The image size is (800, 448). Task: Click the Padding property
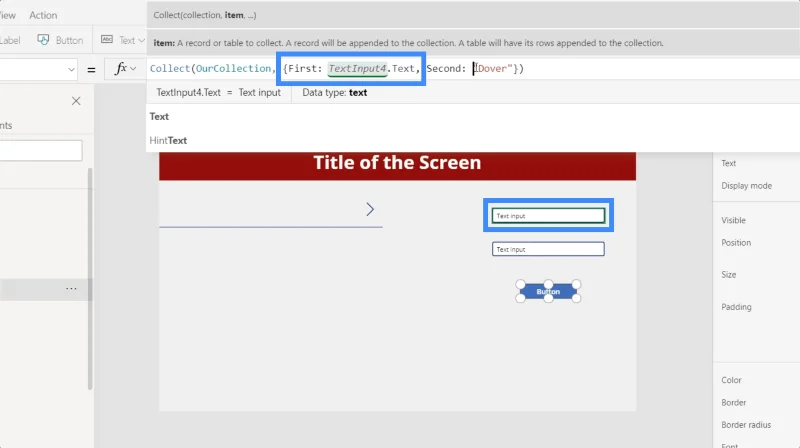(736, 307)
